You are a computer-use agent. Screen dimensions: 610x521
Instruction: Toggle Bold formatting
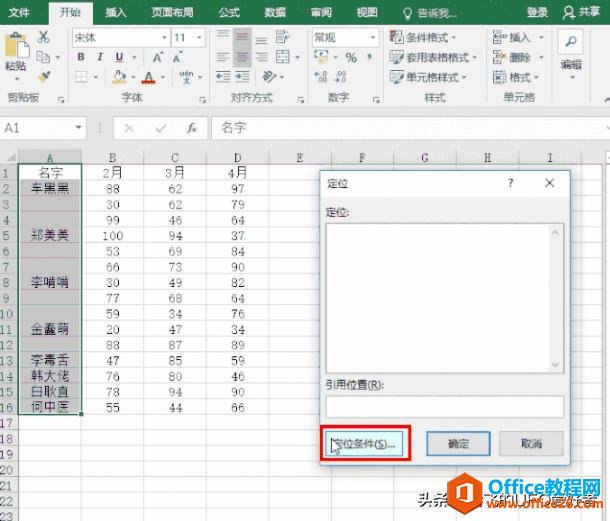click(x=81, y=57)
